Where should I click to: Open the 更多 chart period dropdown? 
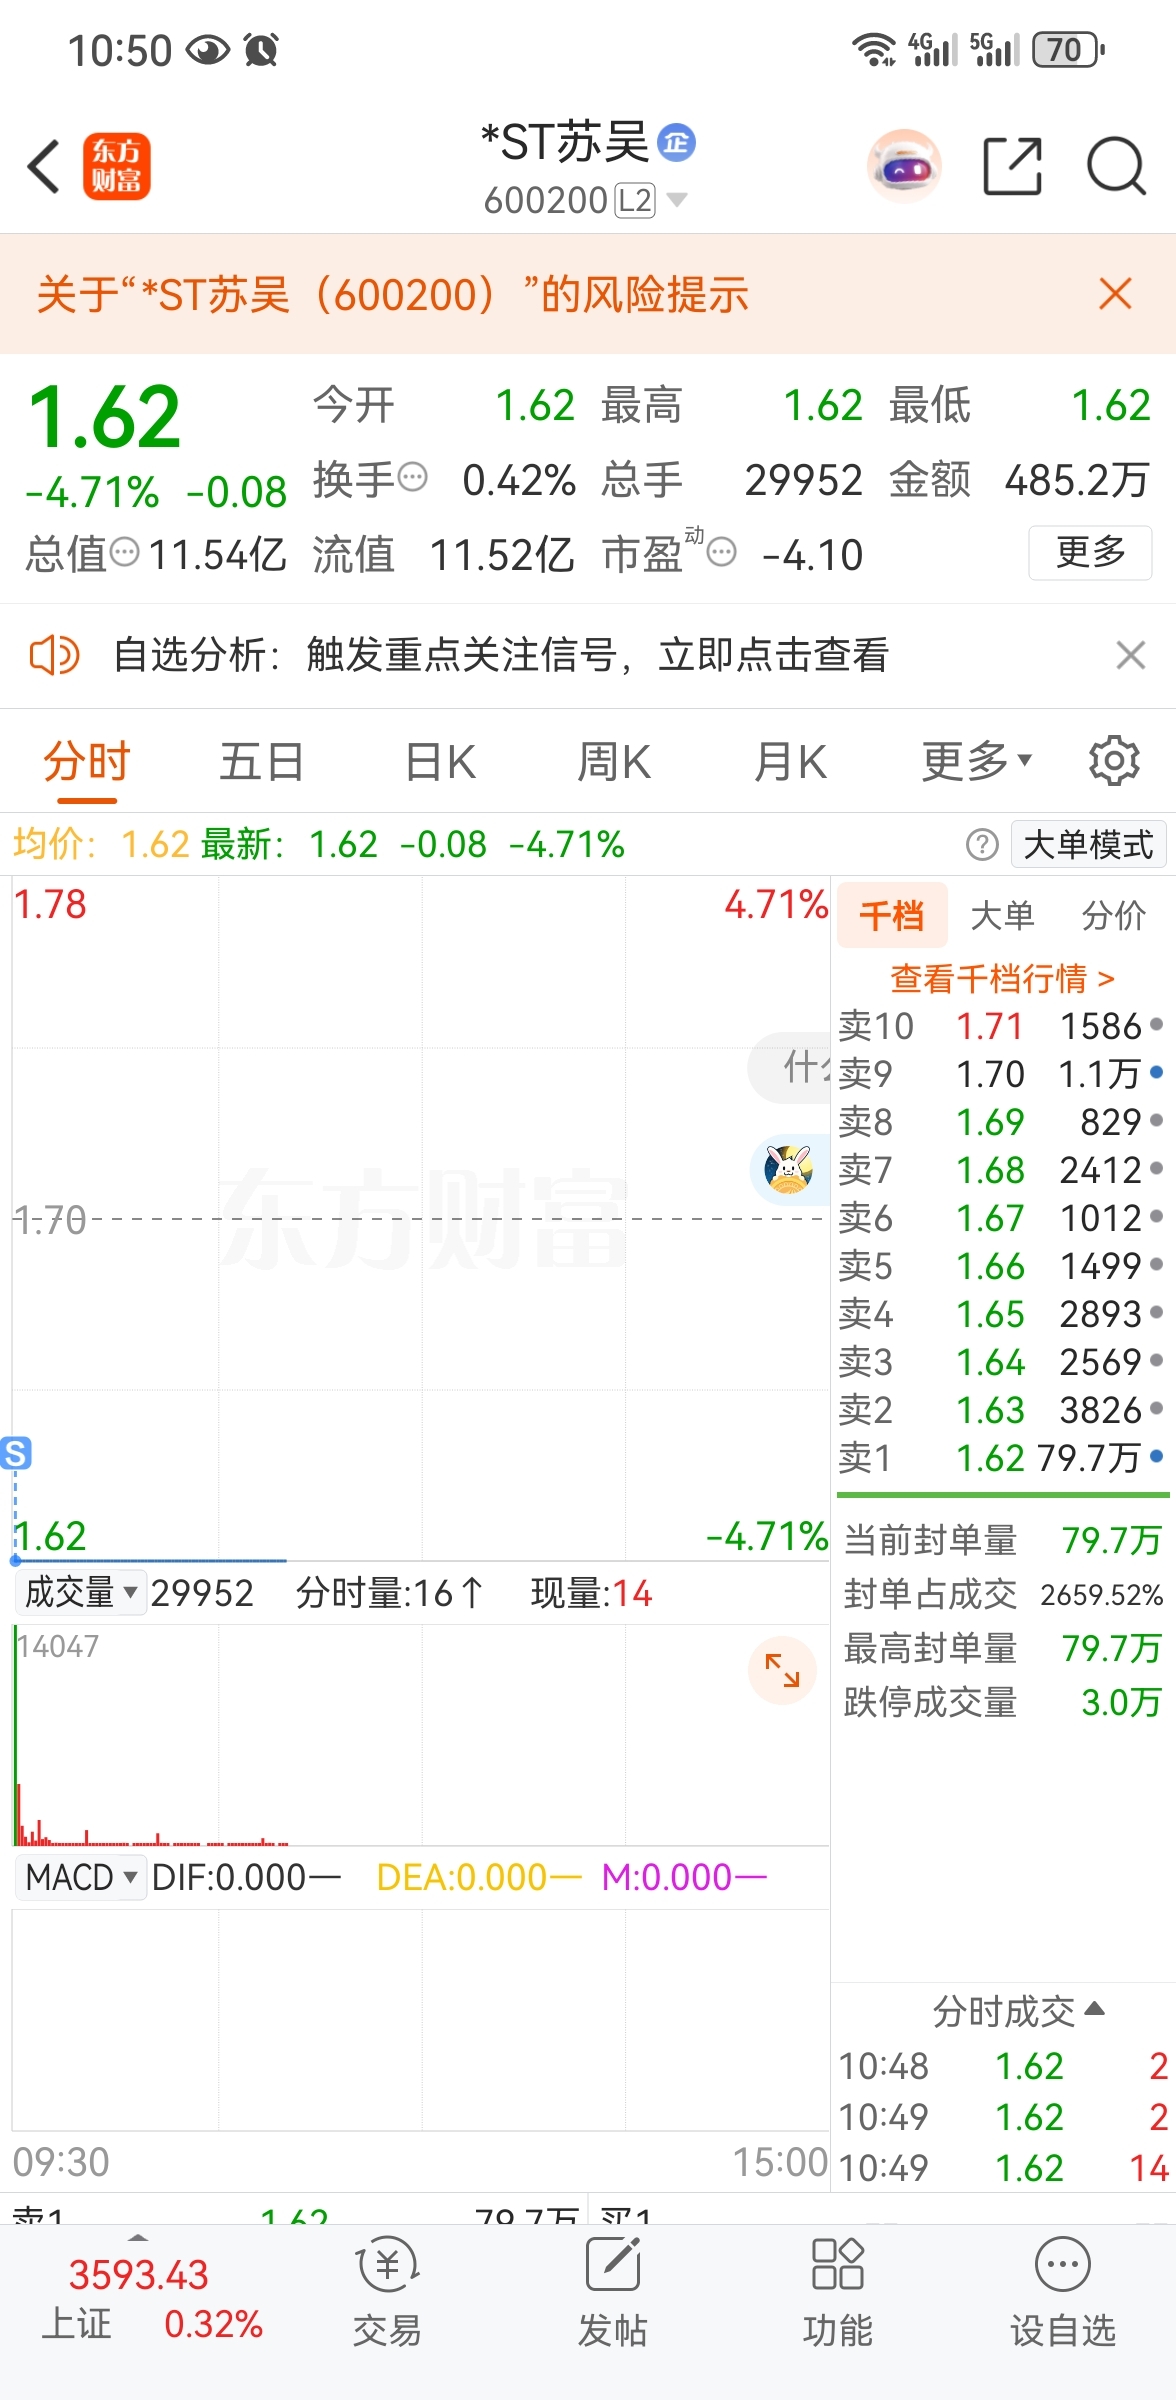click(976, 762)
